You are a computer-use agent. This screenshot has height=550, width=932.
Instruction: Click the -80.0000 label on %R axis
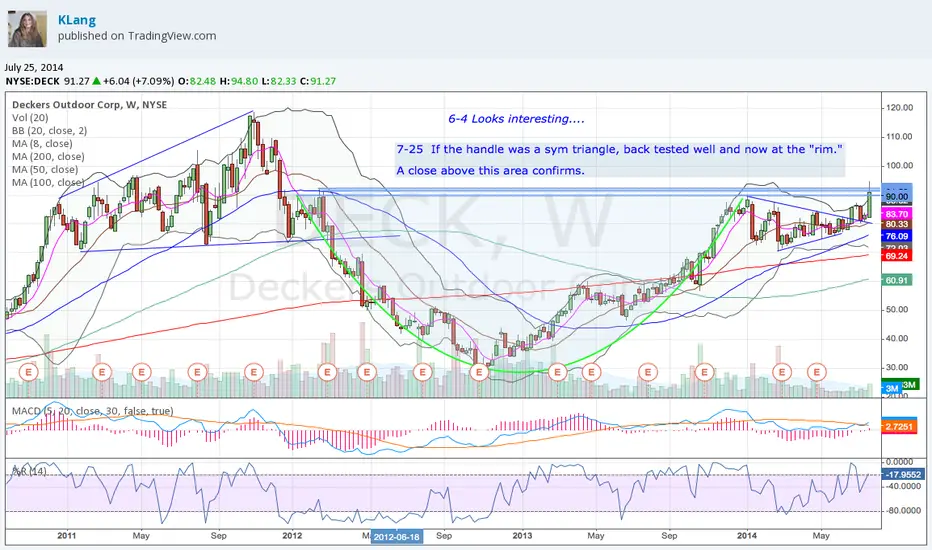coord(902,511)
